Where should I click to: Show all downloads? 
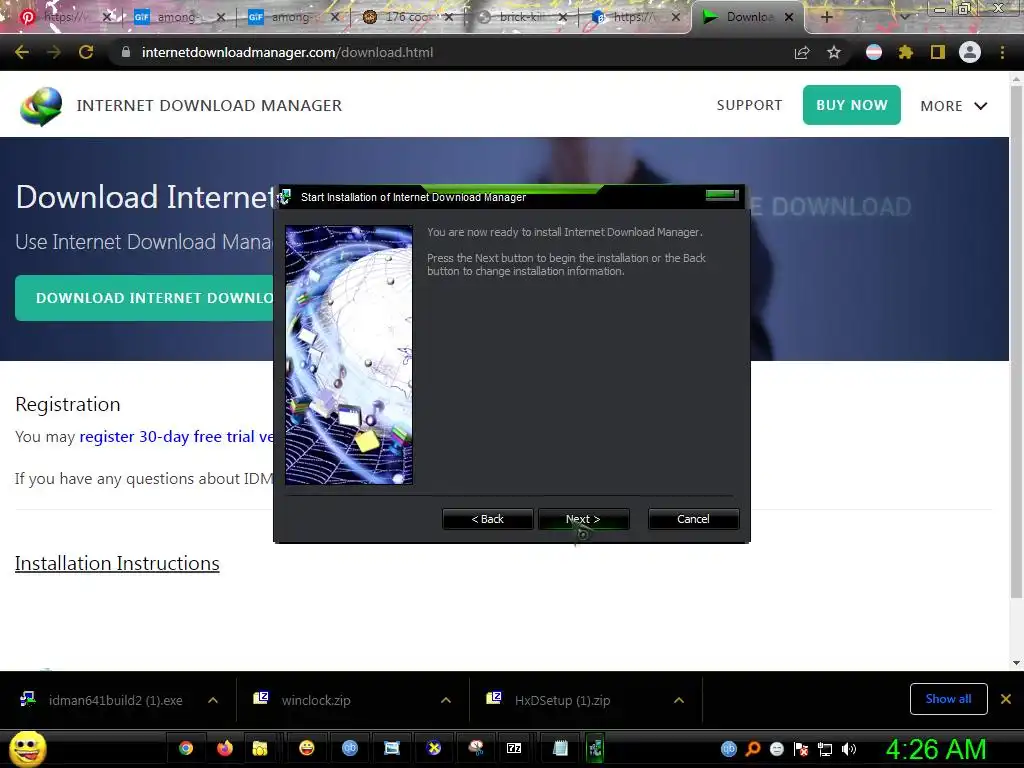tap(948, 699)
